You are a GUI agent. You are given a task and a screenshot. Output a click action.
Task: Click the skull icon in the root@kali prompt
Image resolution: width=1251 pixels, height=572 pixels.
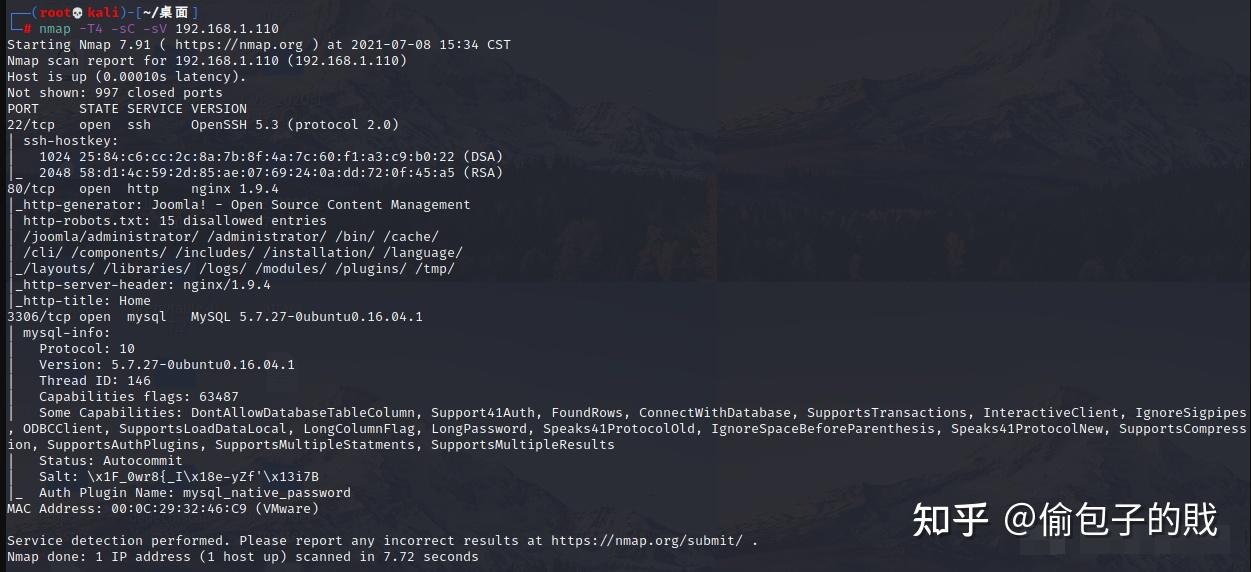77,12
